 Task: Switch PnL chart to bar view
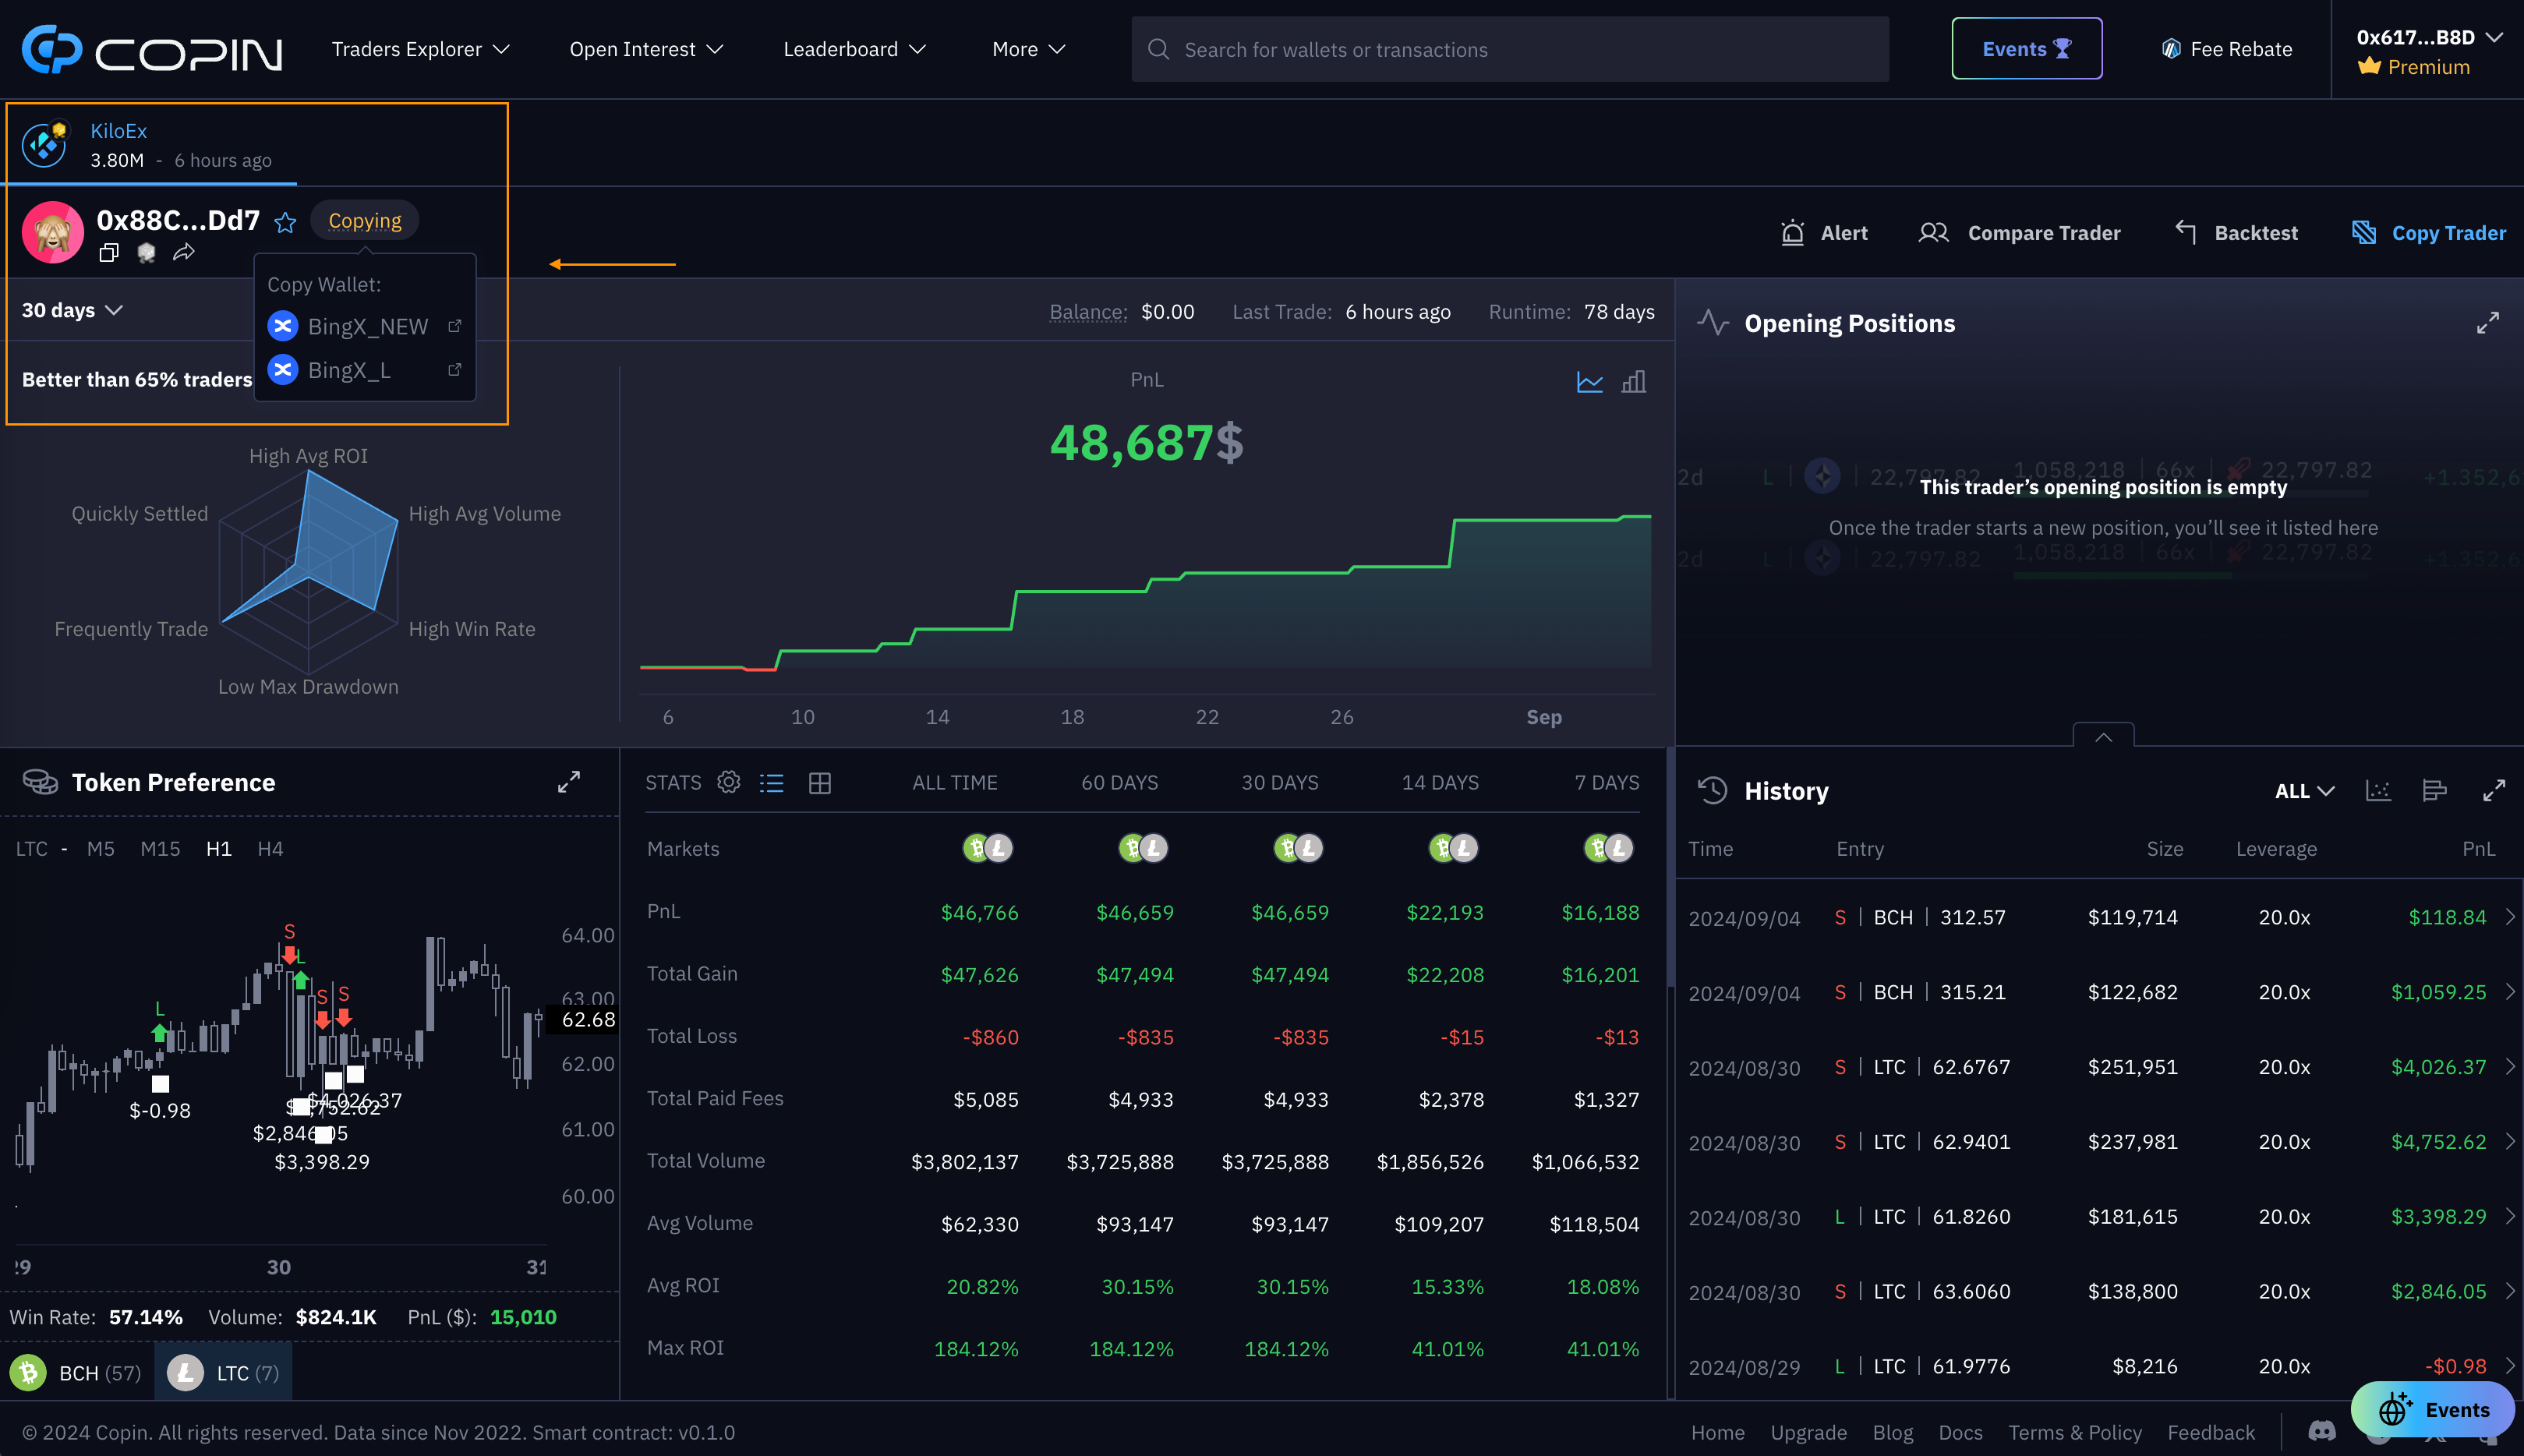pyautogui.click(x=1634, y=381)
